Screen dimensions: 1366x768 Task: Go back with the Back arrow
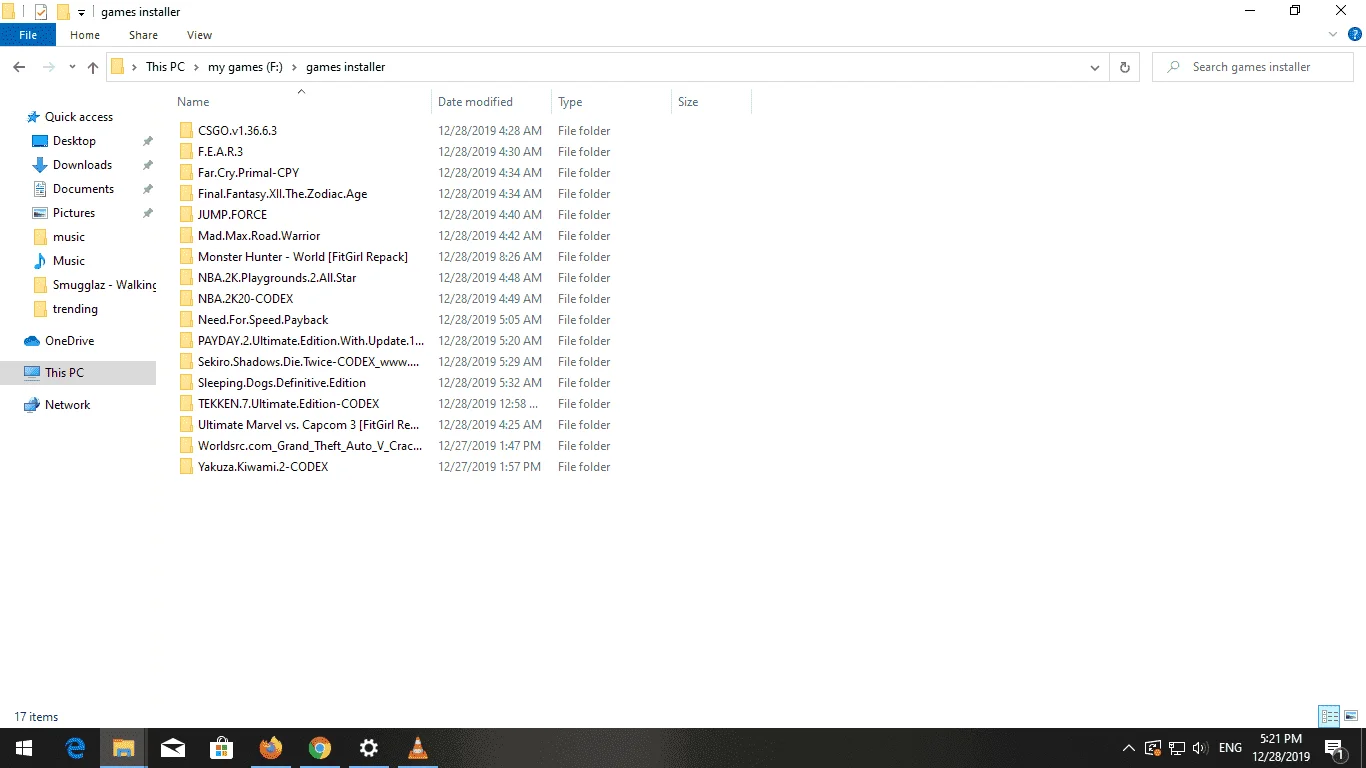click(x=19, y=67)
